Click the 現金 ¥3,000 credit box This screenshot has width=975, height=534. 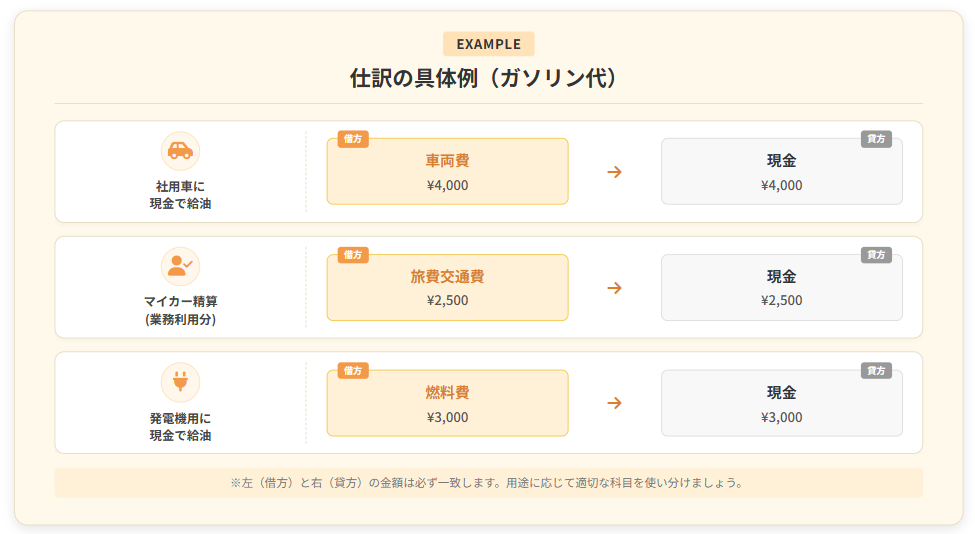781,404
